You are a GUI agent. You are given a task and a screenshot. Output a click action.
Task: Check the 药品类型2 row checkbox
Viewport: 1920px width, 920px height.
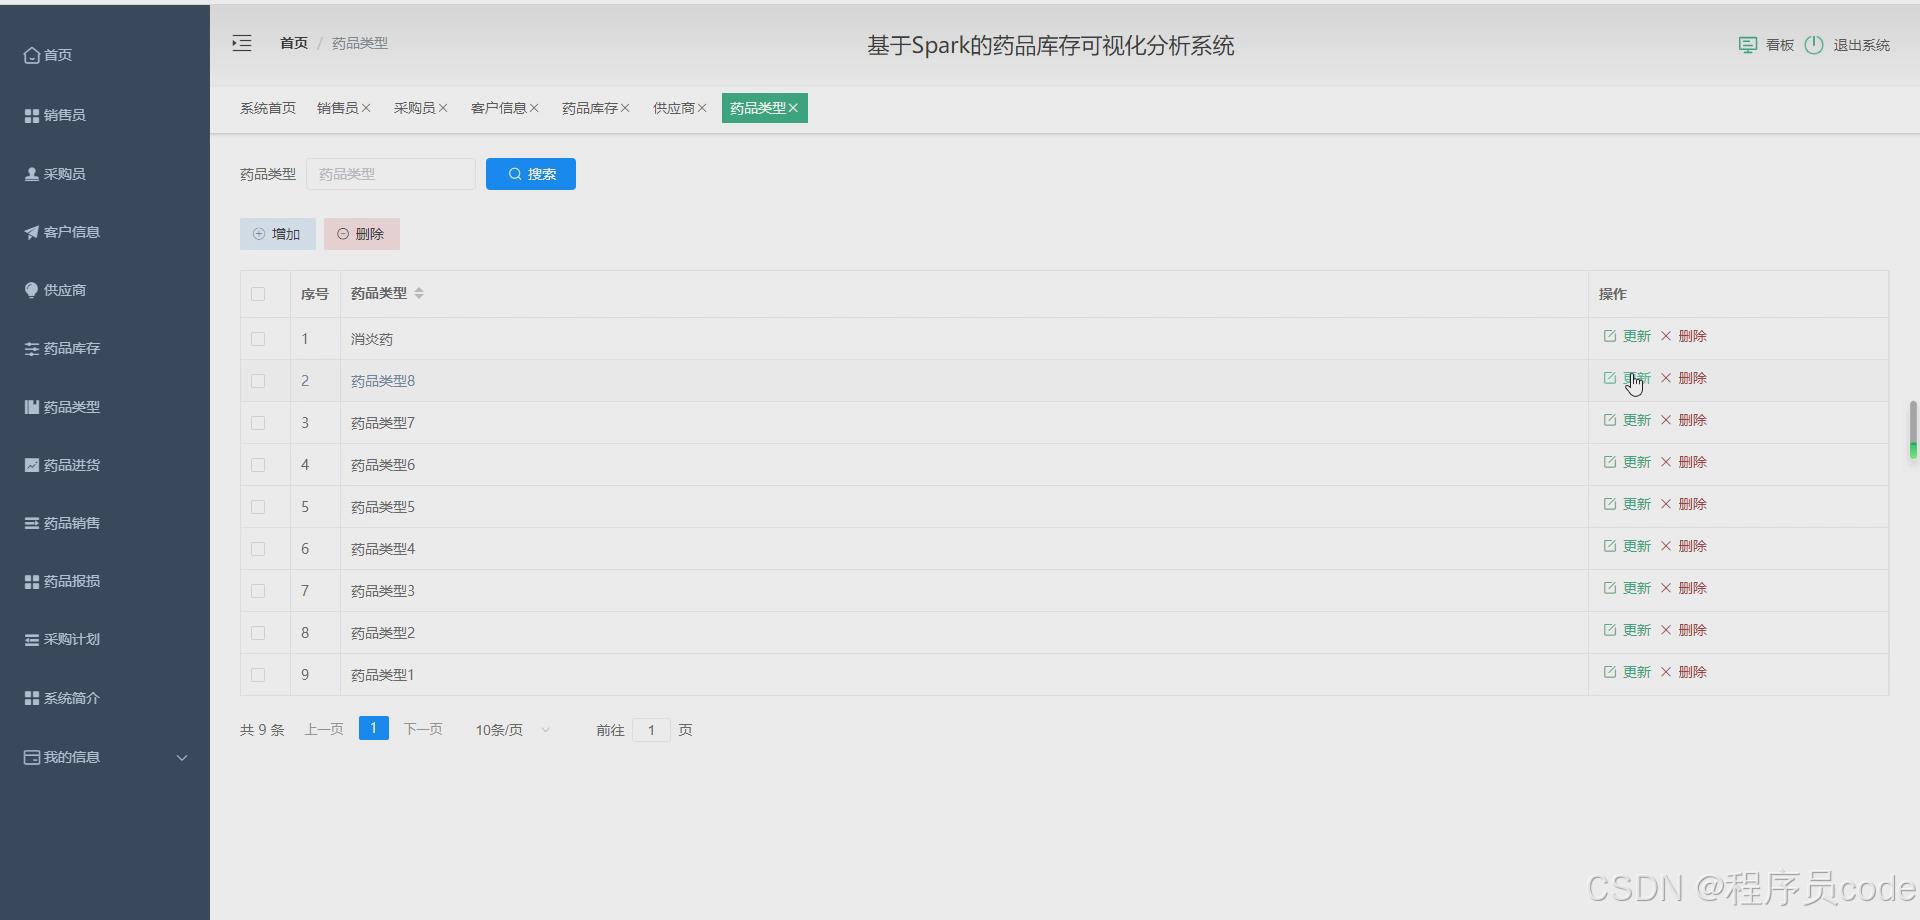(258, 633)
